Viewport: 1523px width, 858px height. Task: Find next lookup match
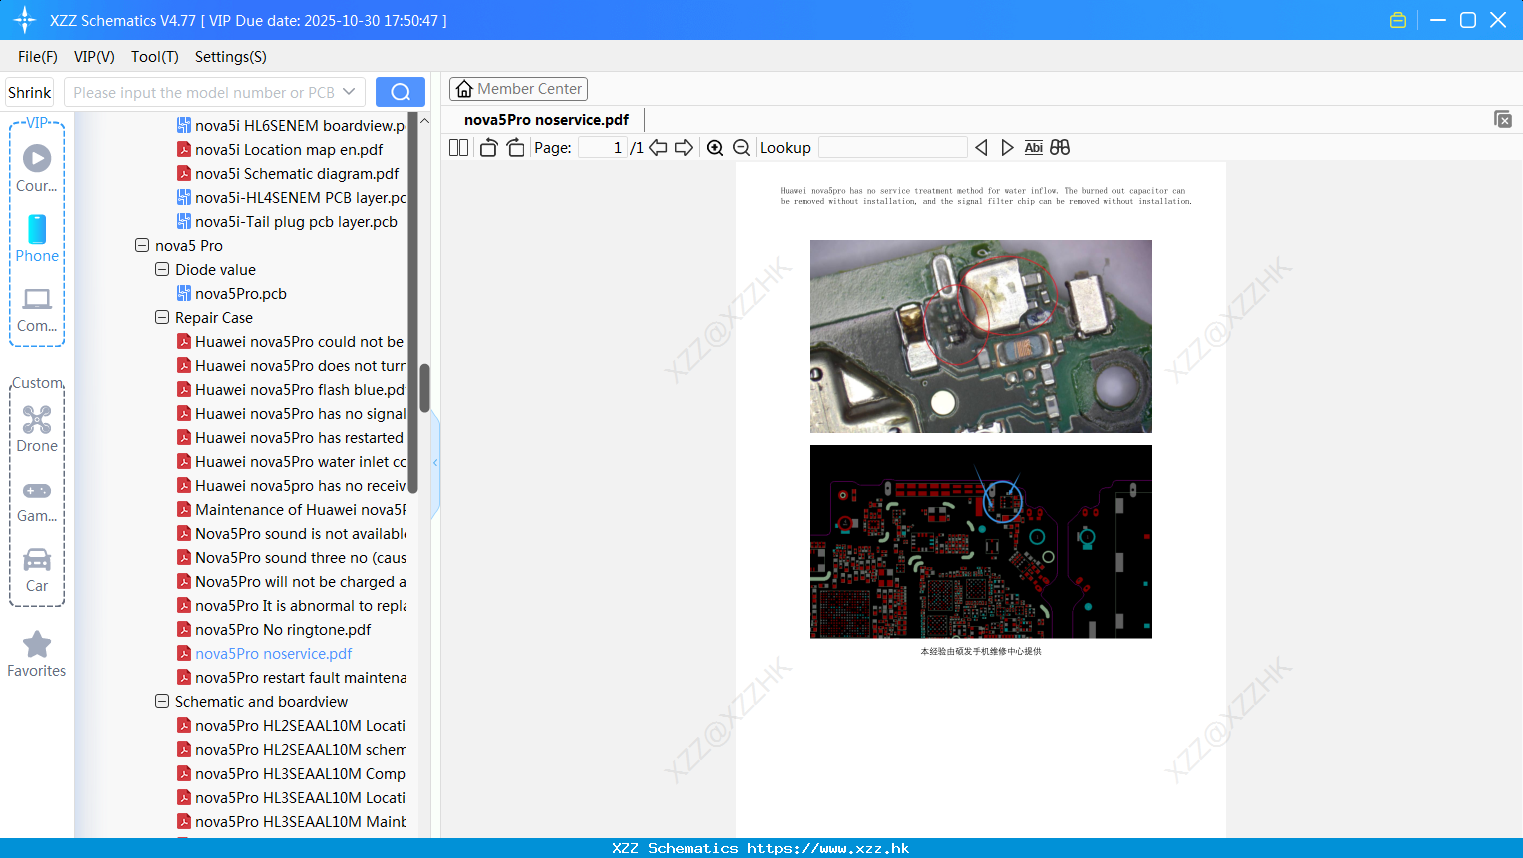pos(1007,147)
